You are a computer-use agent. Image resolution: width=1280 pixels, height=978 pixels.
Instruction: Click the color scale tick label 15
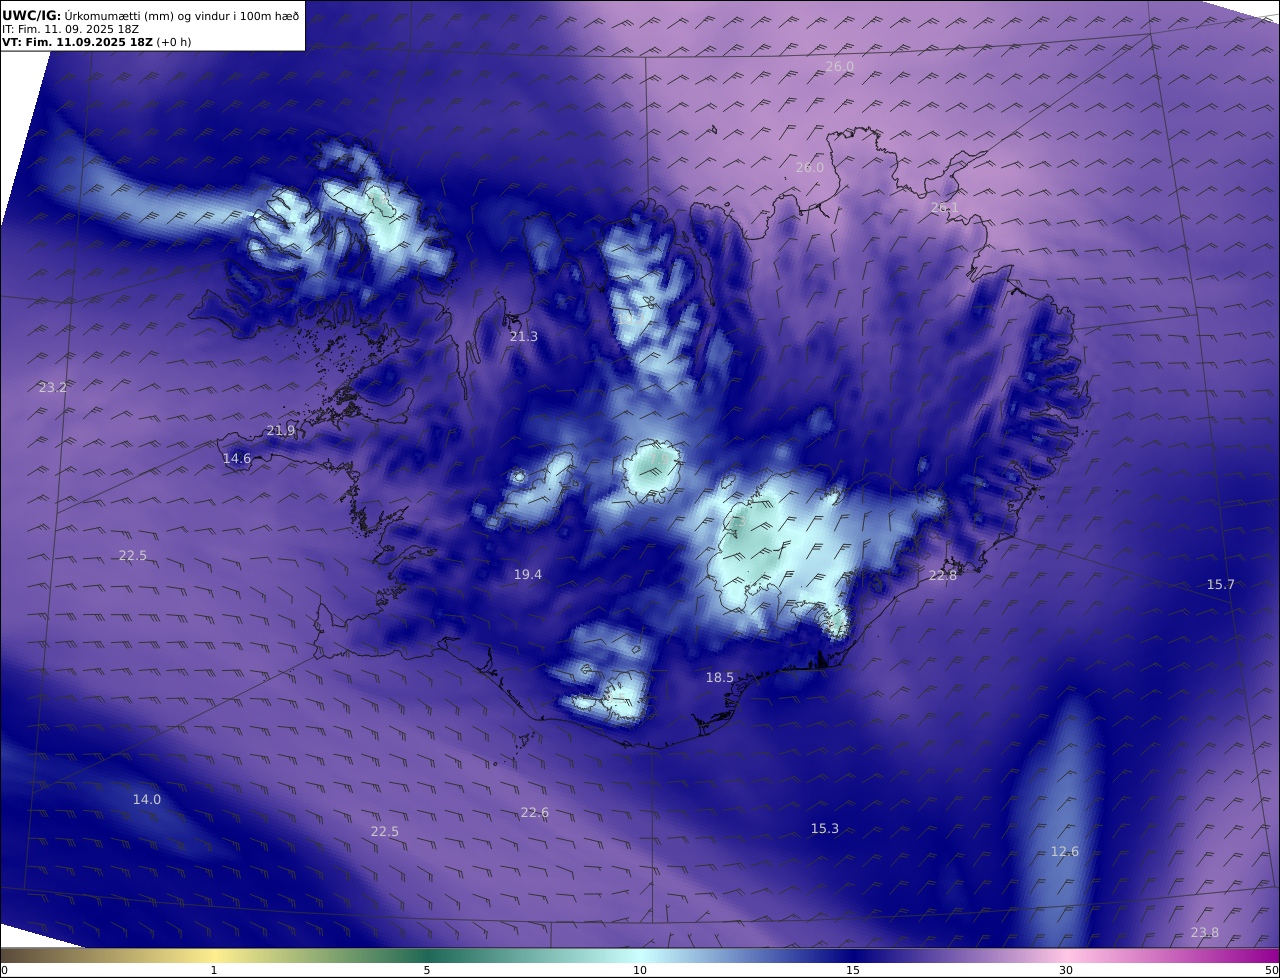[x=853, y=971]
